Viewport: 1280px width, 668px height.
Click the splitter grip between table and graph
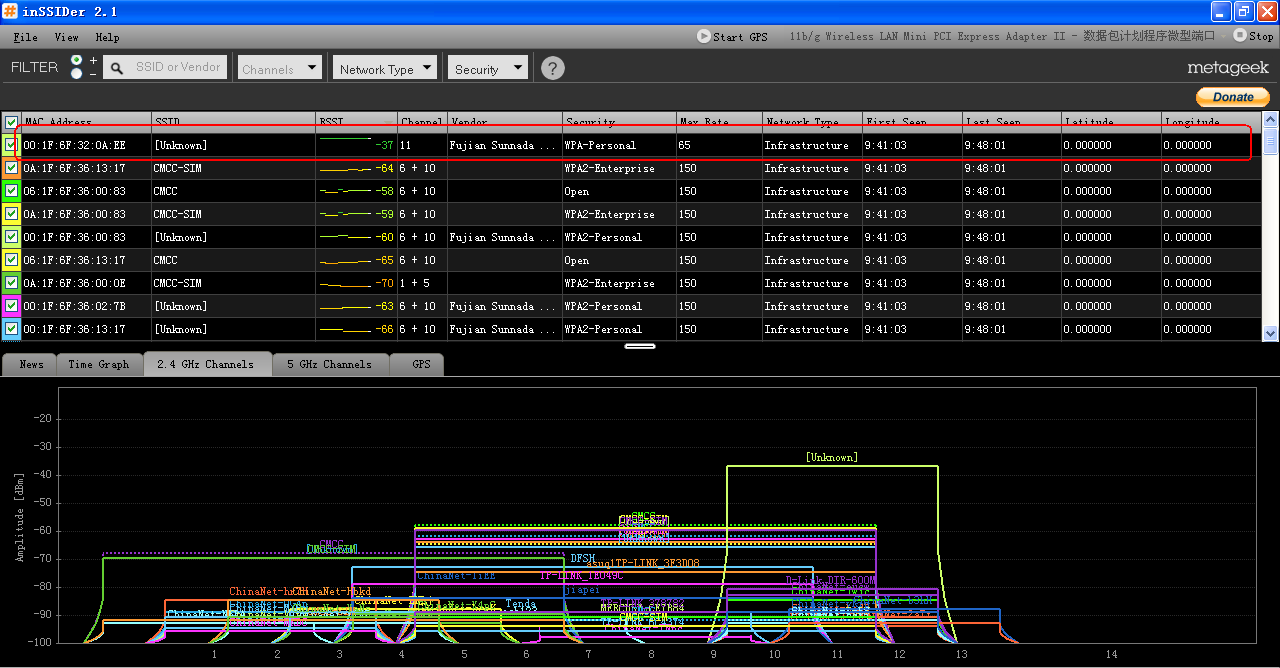(639, 346)
